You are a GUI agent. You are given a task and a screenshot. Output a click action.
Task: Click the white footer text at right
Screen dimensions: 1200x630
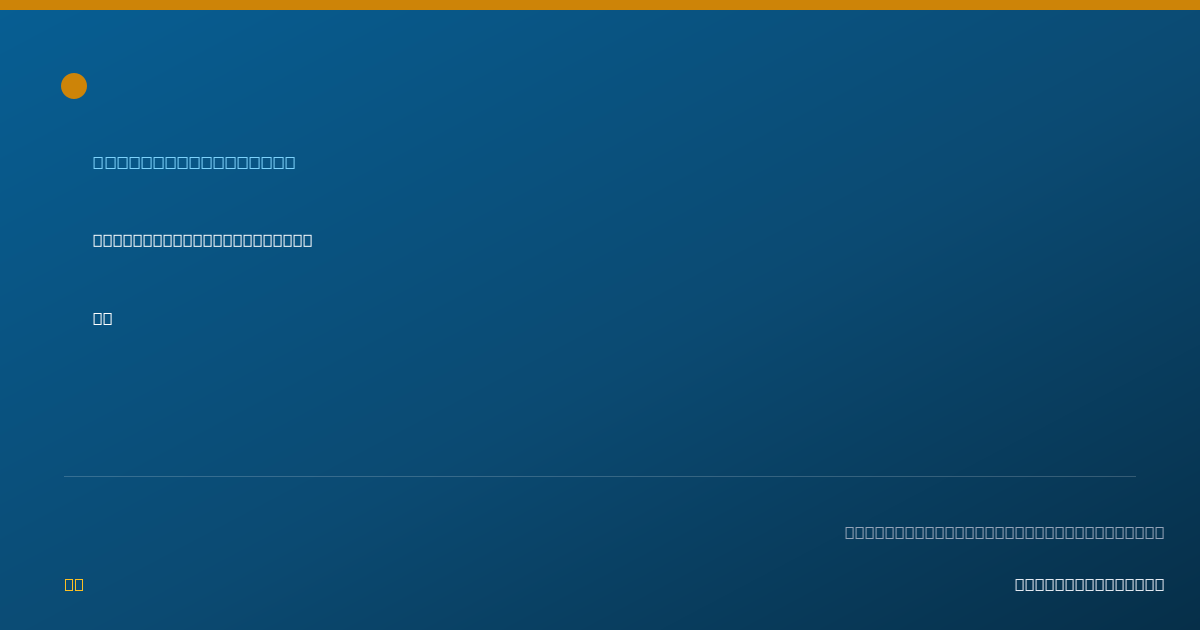pyautogui.click(x=1090, y=584)
